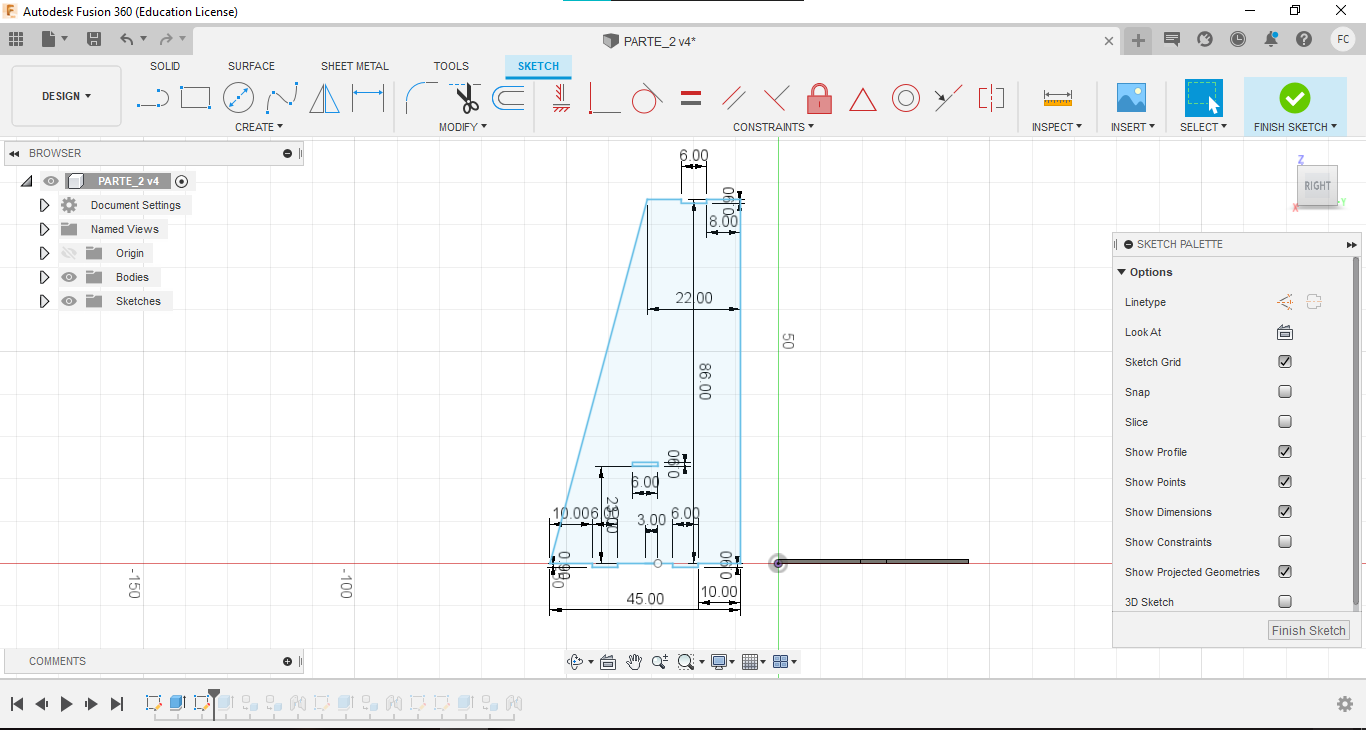Image resolution: width=1366 pixels, height=730 pixels.
Task: Click the RIGHT face of the ViewCube
Action: coord(1317,185)
